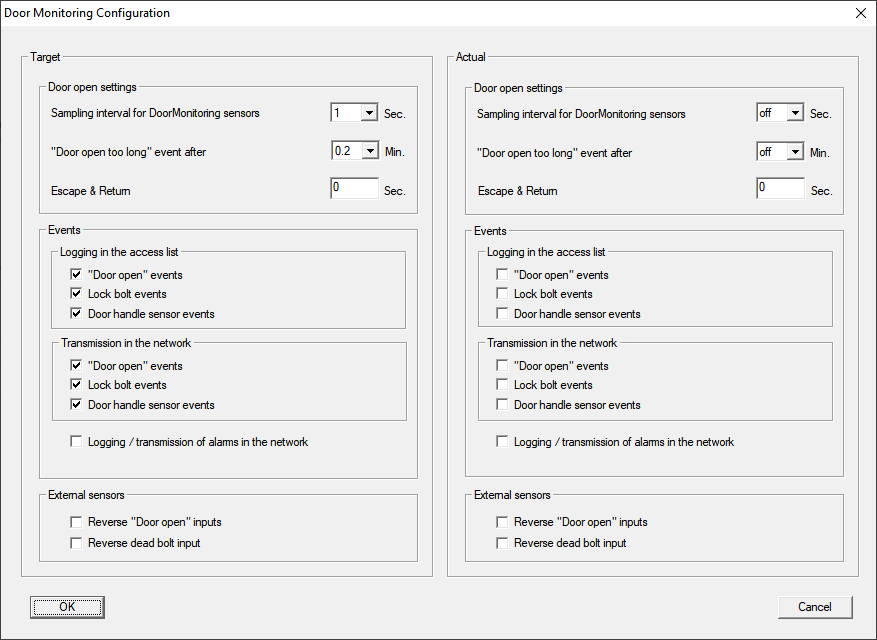Check Actual logging "Door open" events box
The width and height of the screenshot is (877, 640).
click(503, 275)
